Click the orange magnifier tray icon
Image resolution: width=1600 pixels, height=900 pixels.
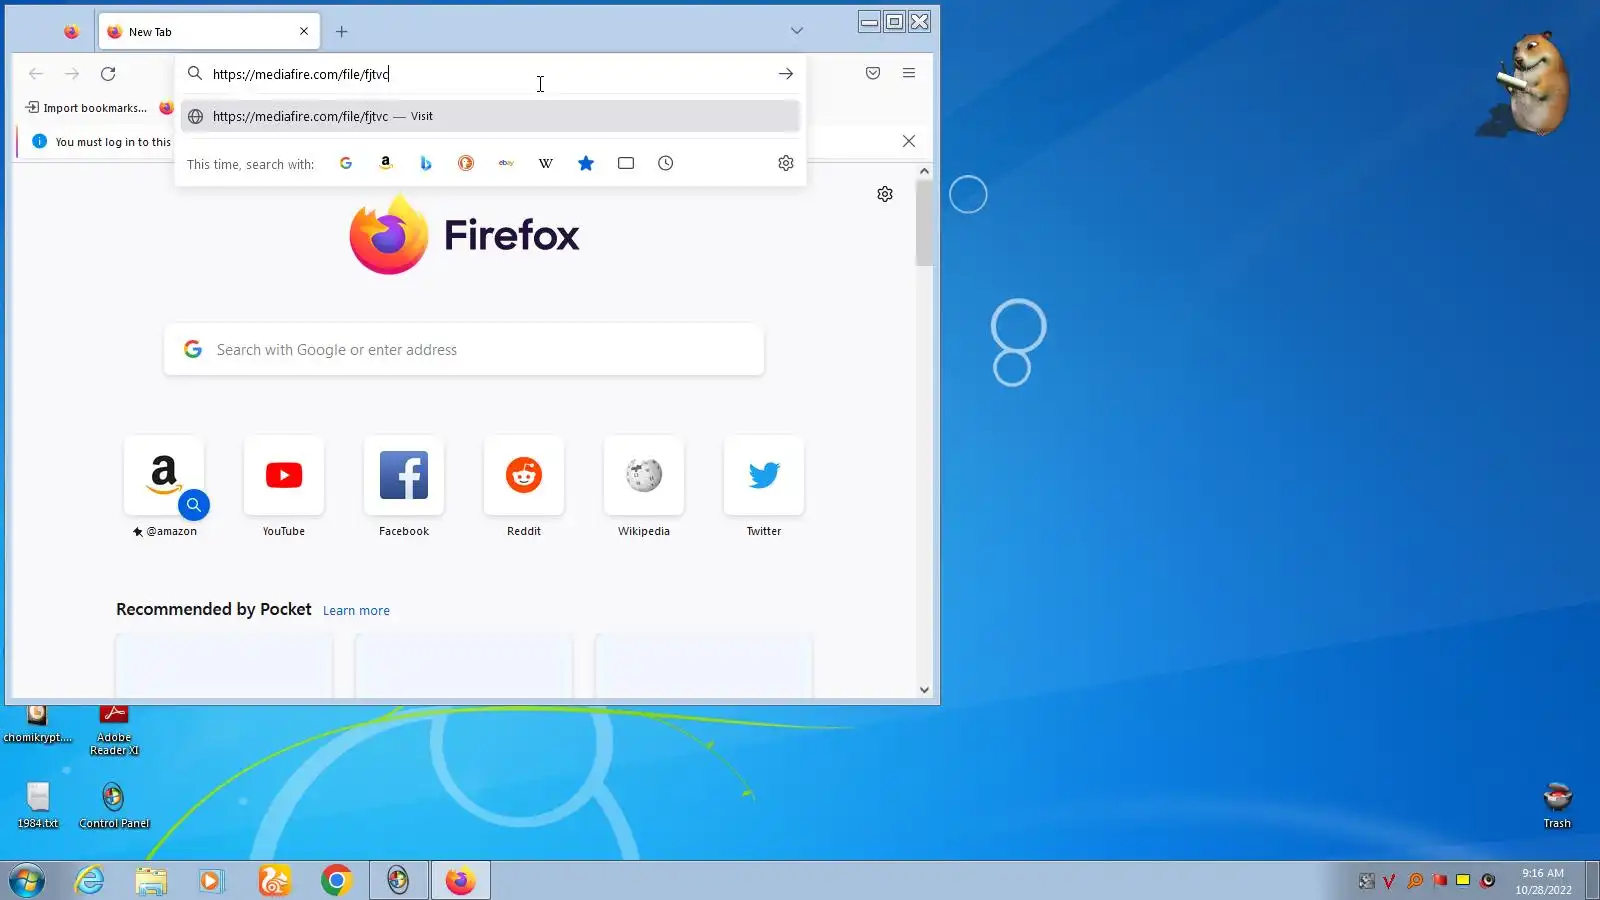coord(1414,881)
